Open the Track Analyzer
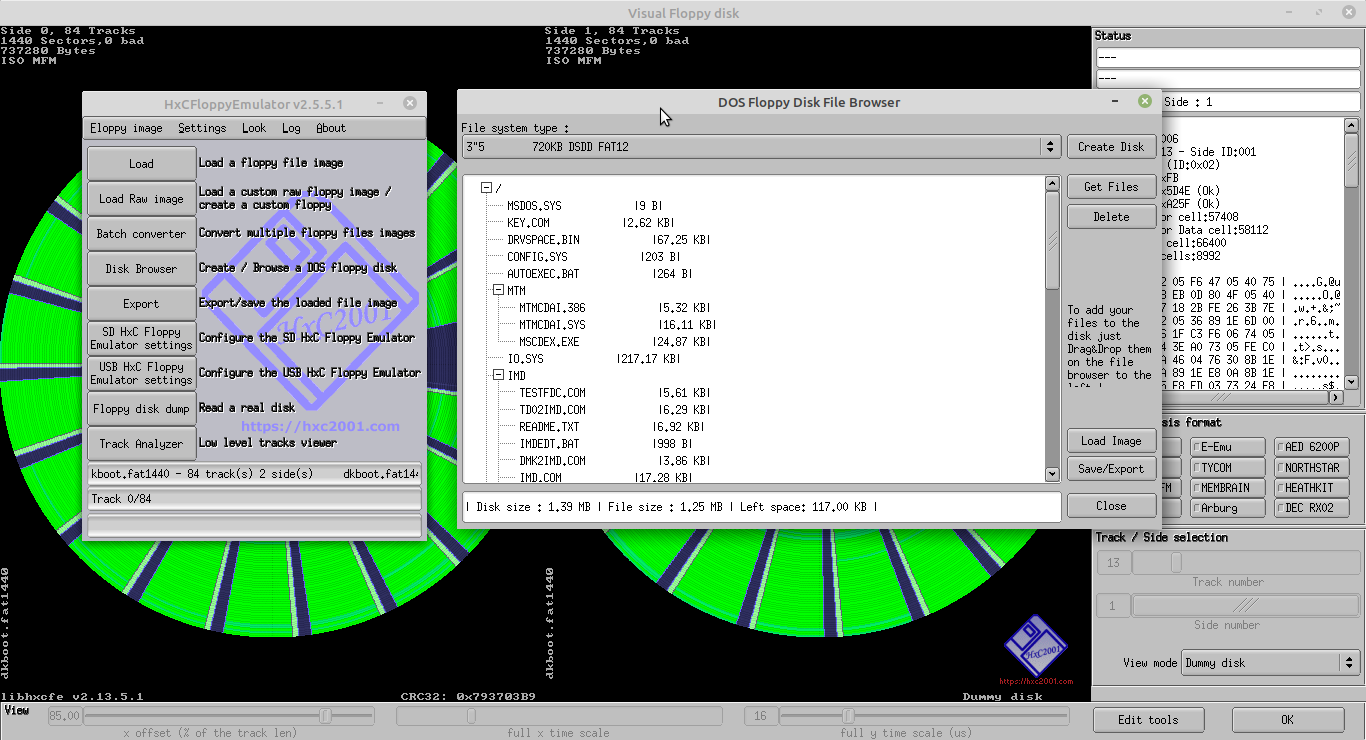The image size is (1366, 740). pyautogui.click(x=141, y=444)
